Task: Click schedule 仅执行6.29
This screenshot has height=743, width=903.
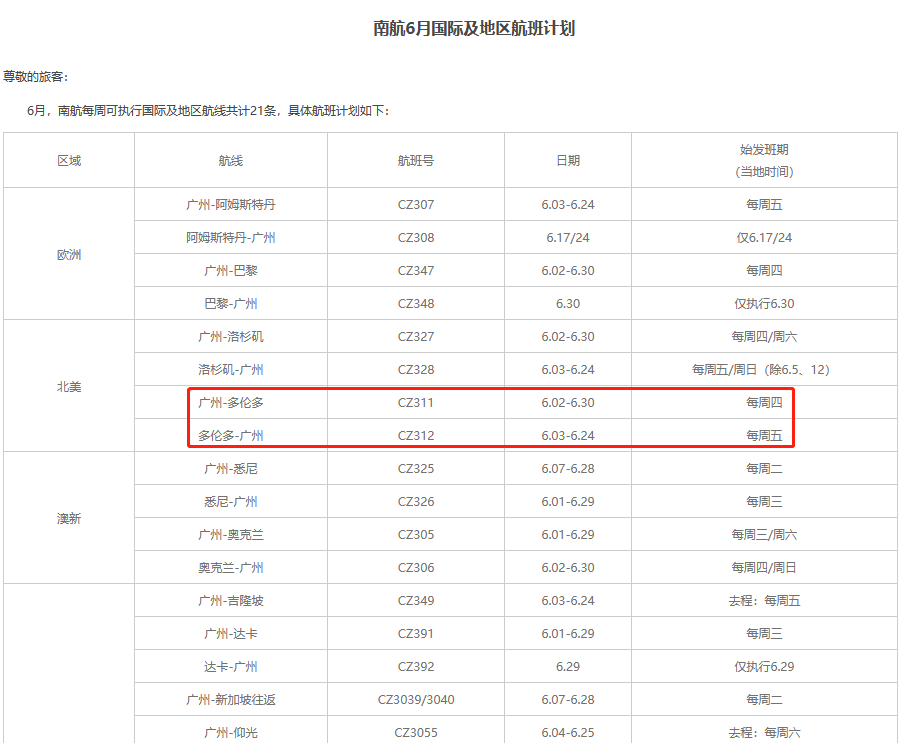Action: [764, 666]
